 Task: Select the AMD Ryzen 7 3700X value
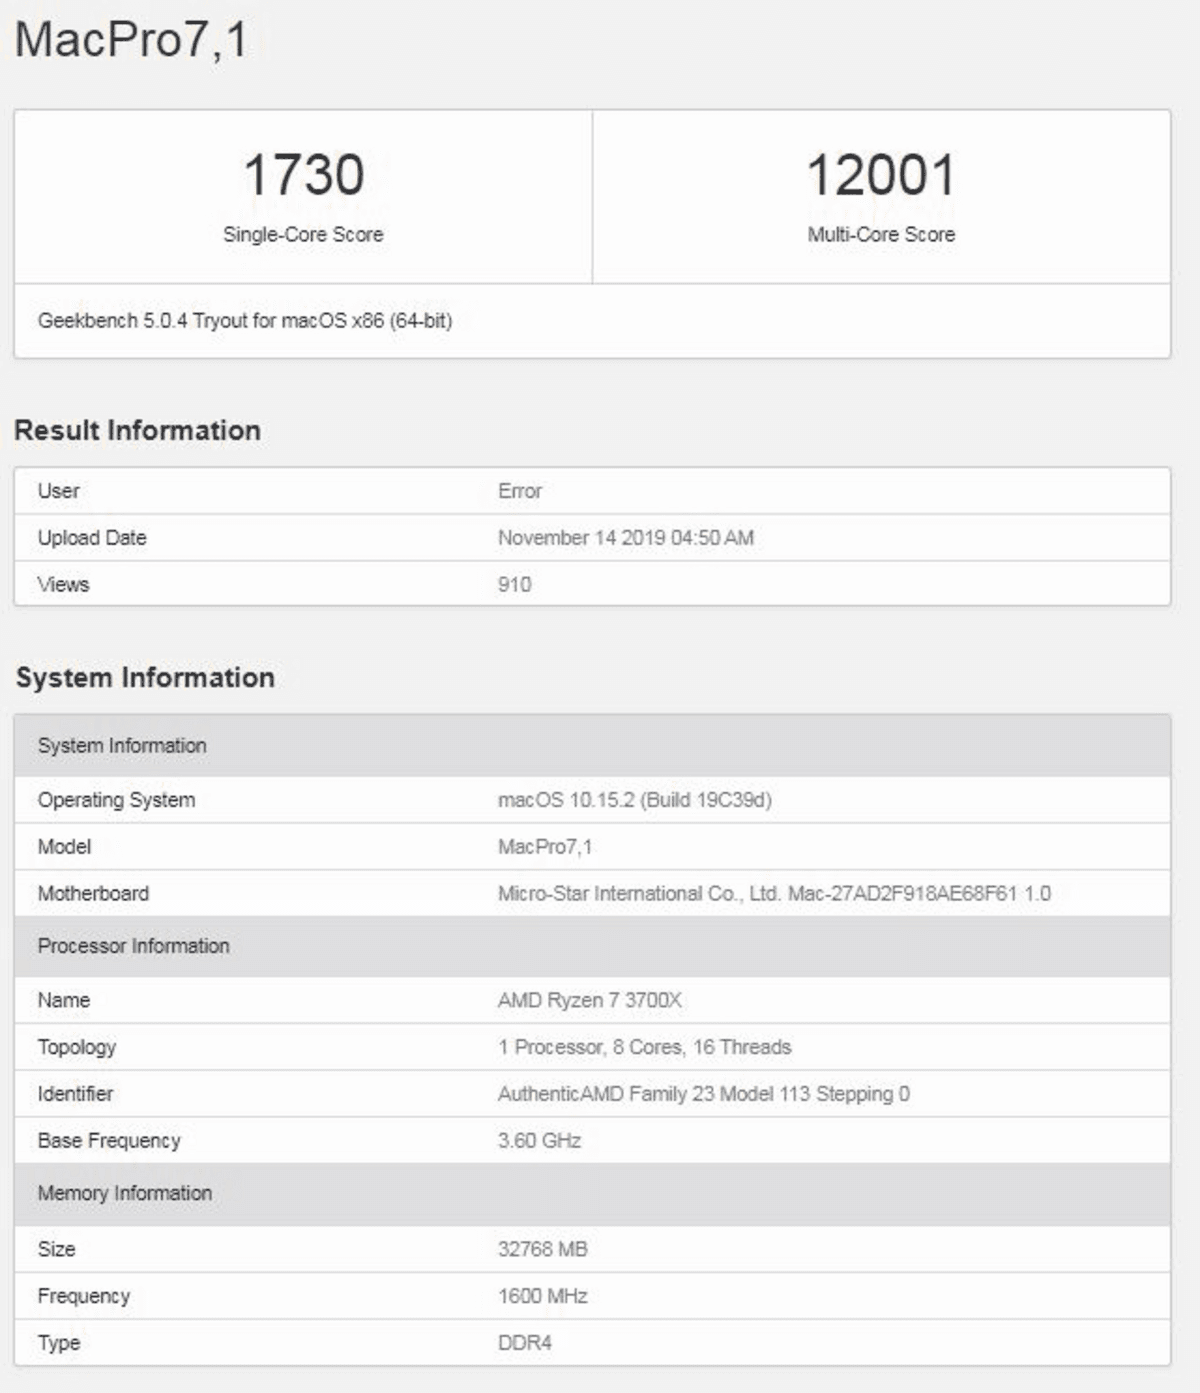590,1000
